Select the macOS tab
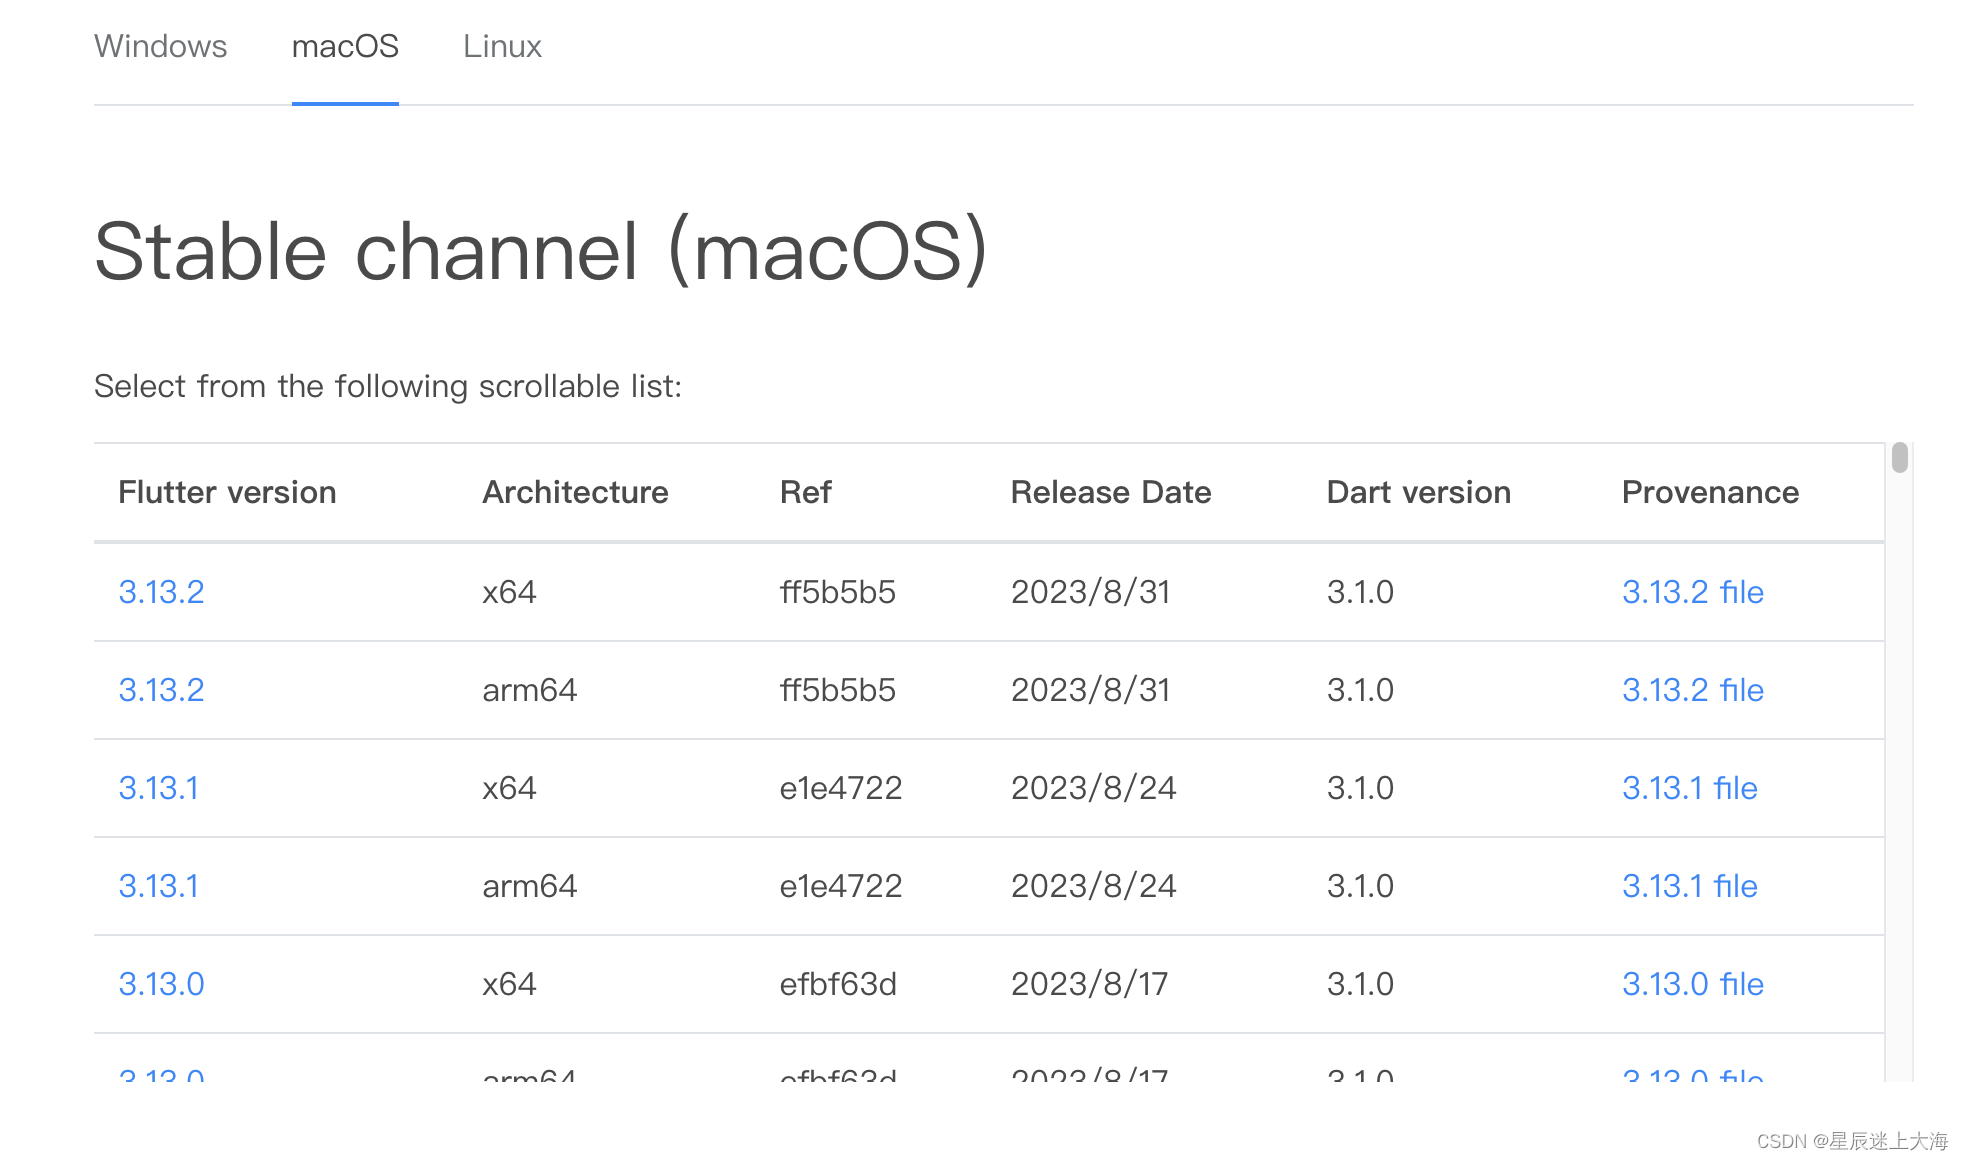 tap(345, 46)
